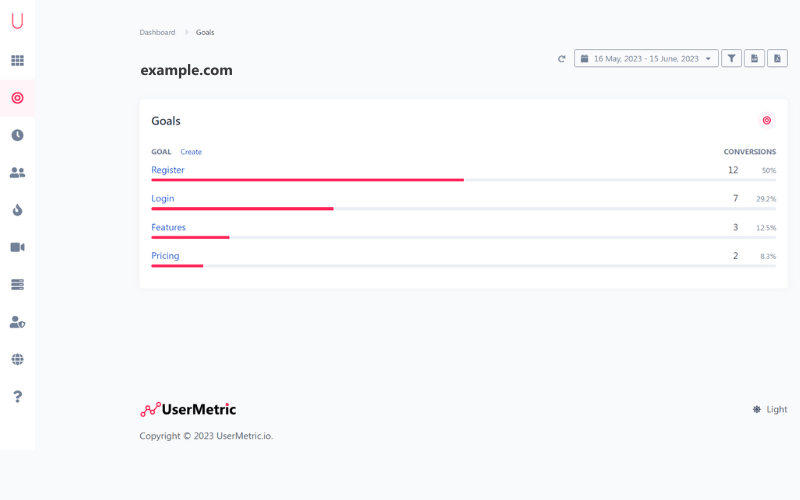
Task: Open the date range dropdown 16 May - 15 June
Action: pyautogui.click(x=646, y=58)
